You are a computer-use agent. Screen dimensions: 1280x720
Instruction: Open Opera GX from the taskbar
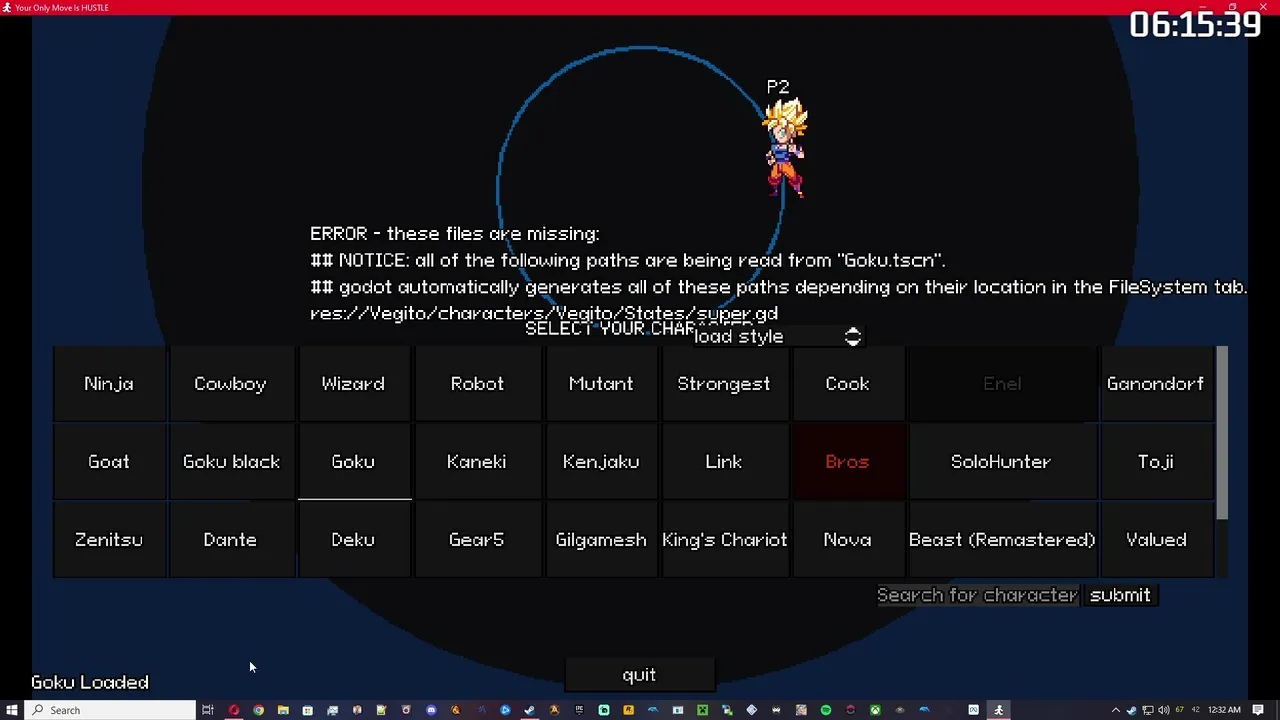point(234,710)
